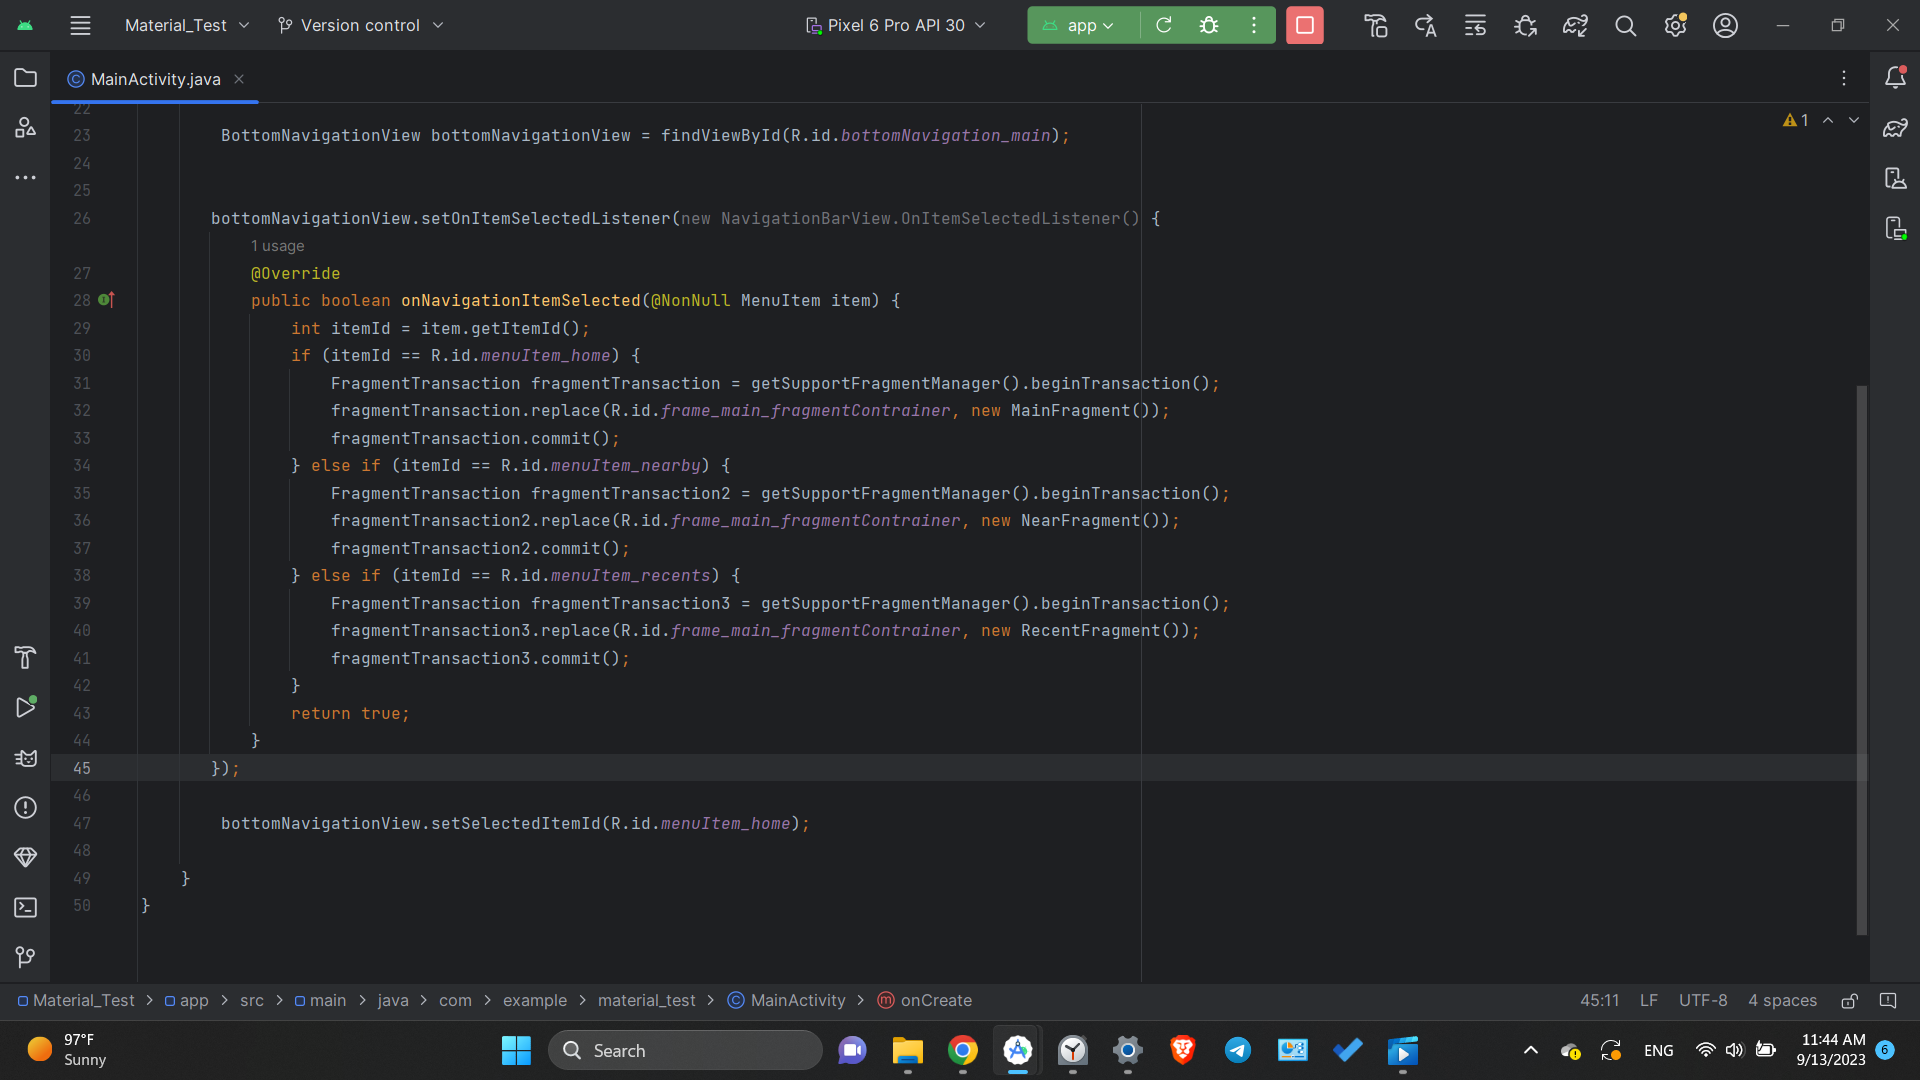Open the Sunny weather widget
The image size is (1920, 1080).
coord(68,1050)
